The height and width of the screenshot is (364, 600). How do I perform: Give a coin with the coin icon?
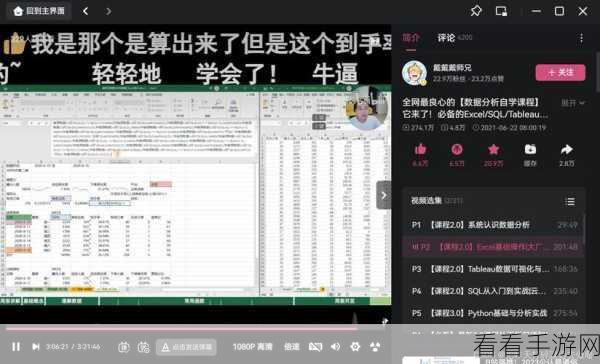tap(457, 150)
